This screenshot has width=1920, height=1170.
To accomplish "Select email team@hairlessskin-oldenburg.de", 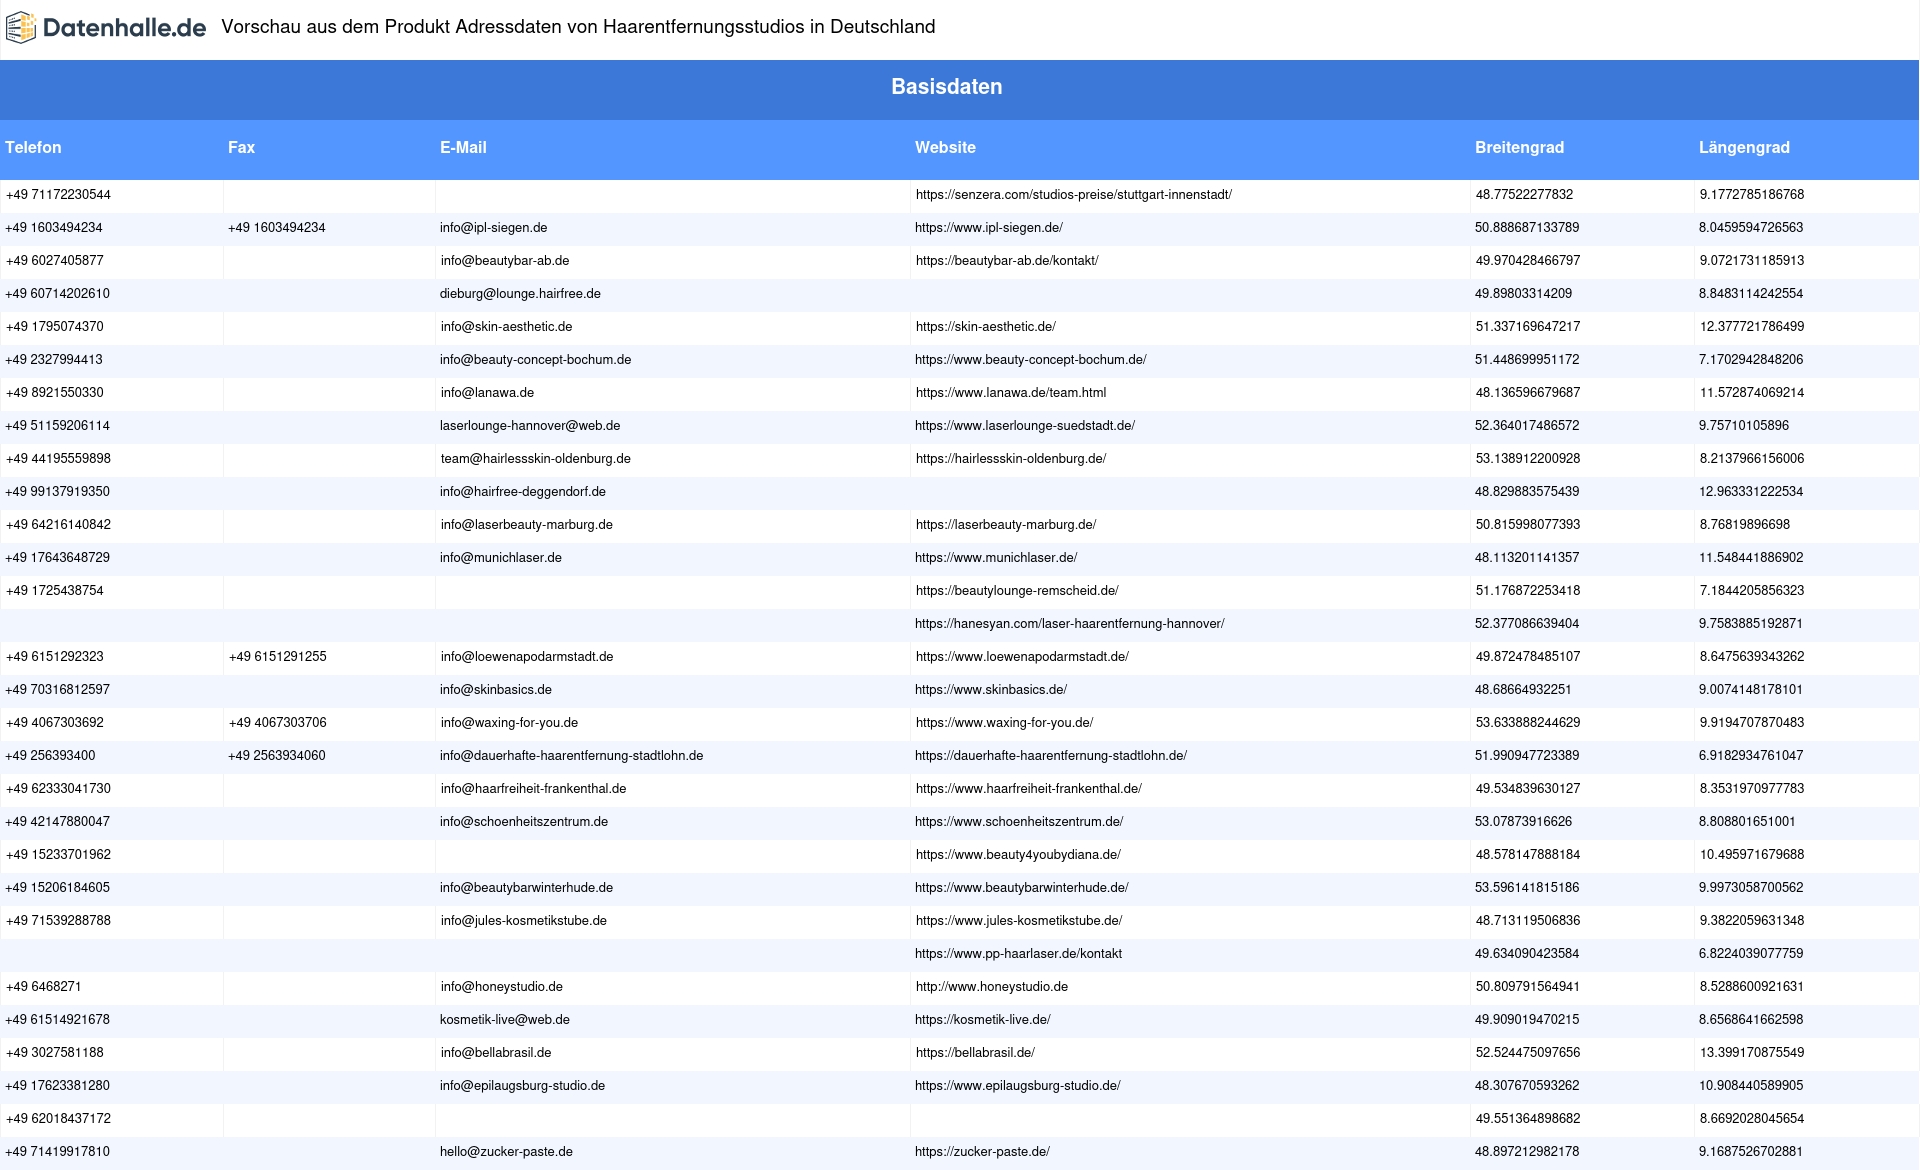I will tap(535, 459).
